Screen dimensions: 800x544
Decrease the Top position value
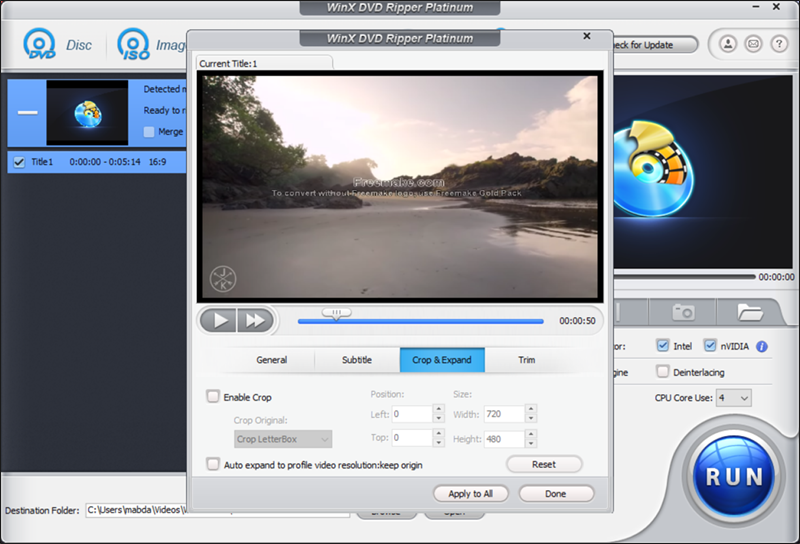pos(439,442)
